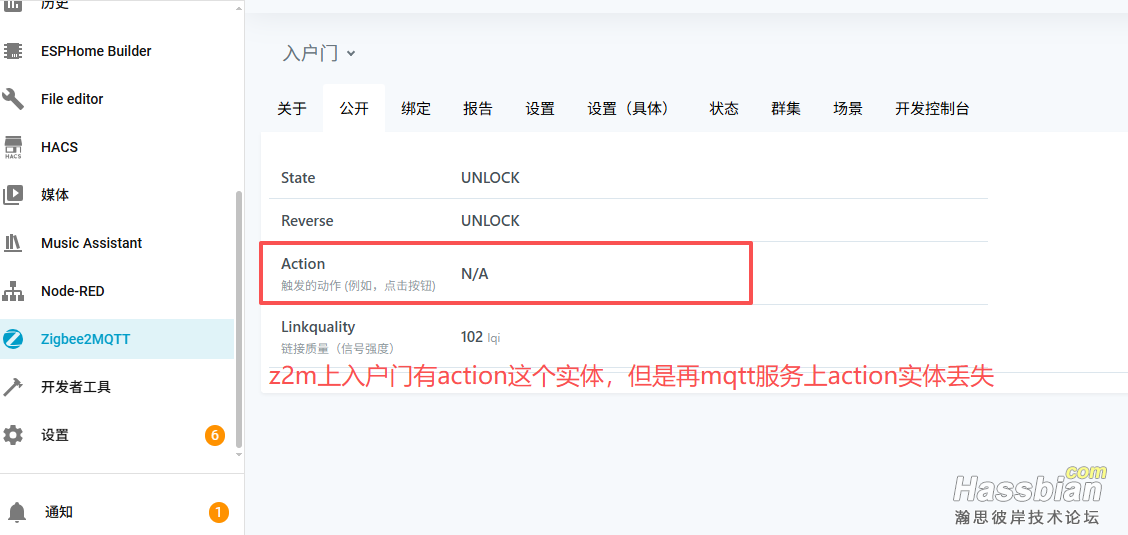Open the 开发控制台 tab
The width and height of the screenshot is (1128, 535).
click(x=932, y=109)
